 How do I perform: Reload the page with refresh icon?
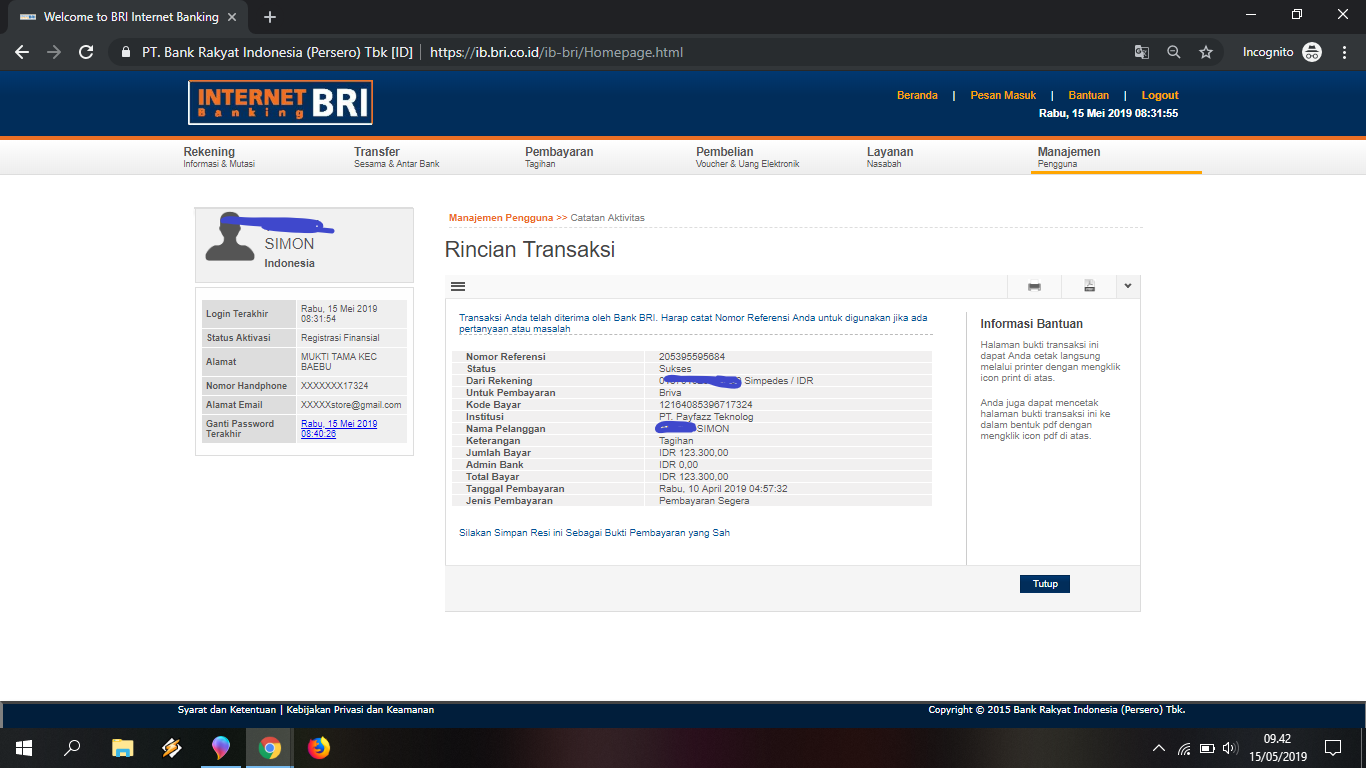[x=86, y=52]
